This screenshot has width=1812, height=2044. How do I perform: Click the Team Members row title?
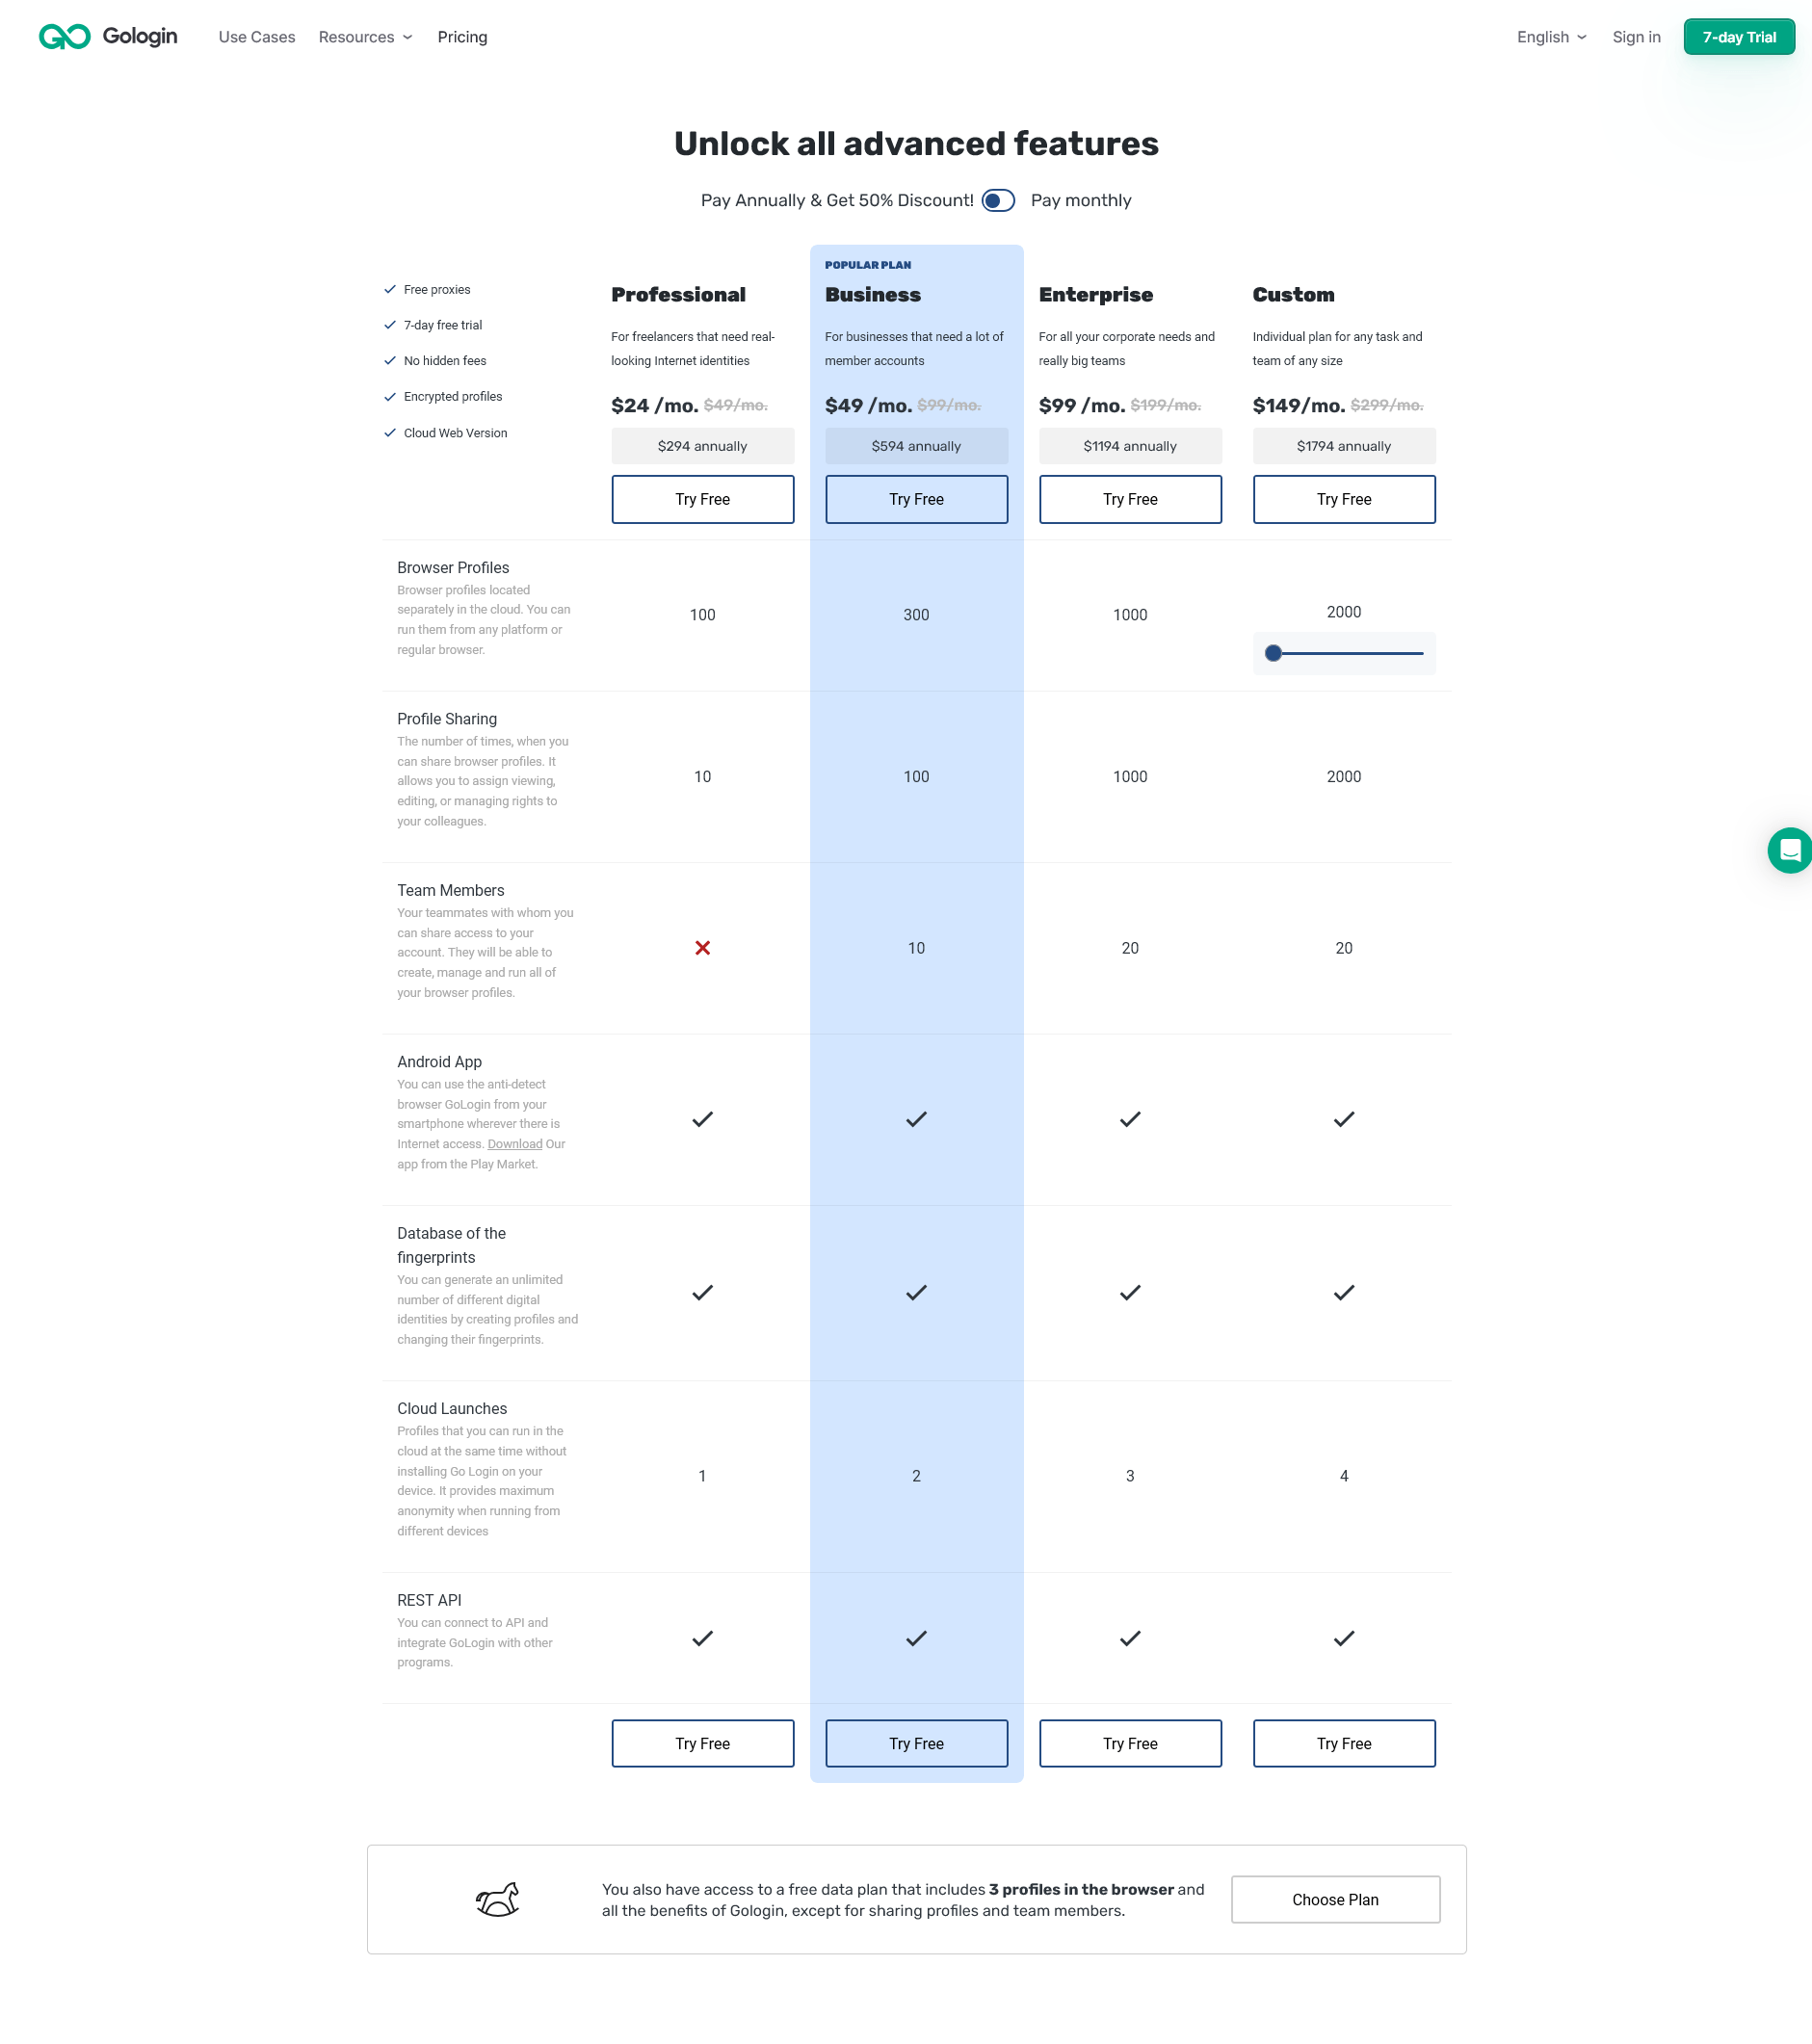pos(450,890)
